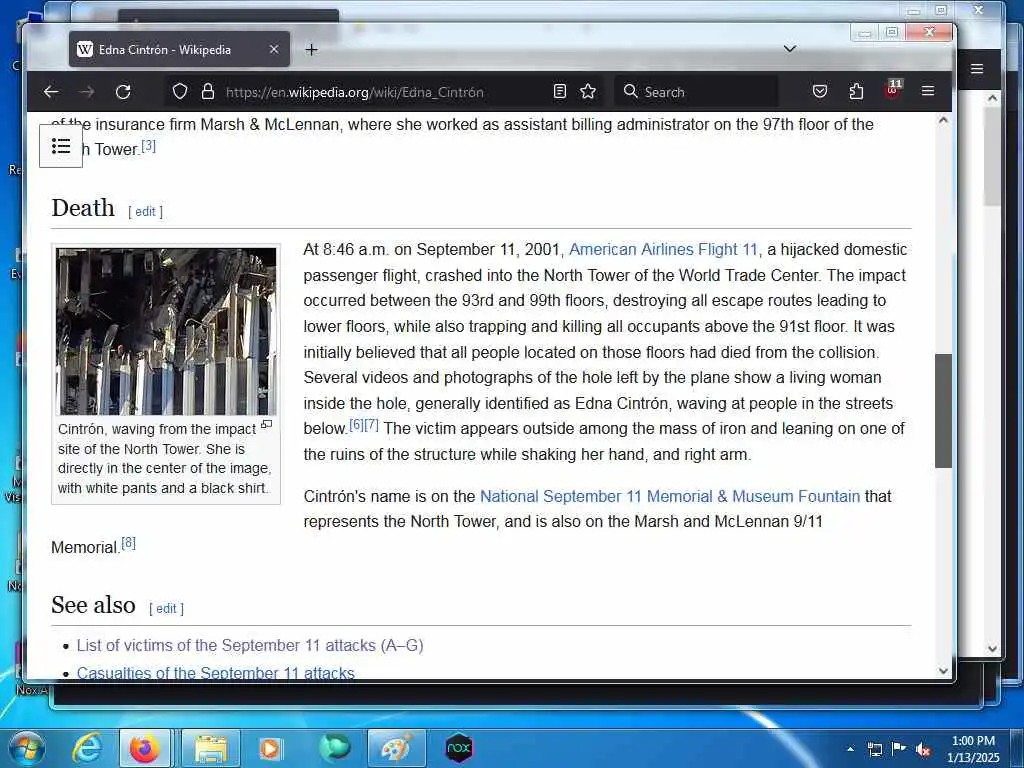Go back using the browser back arrow

[x=51, y=91]
